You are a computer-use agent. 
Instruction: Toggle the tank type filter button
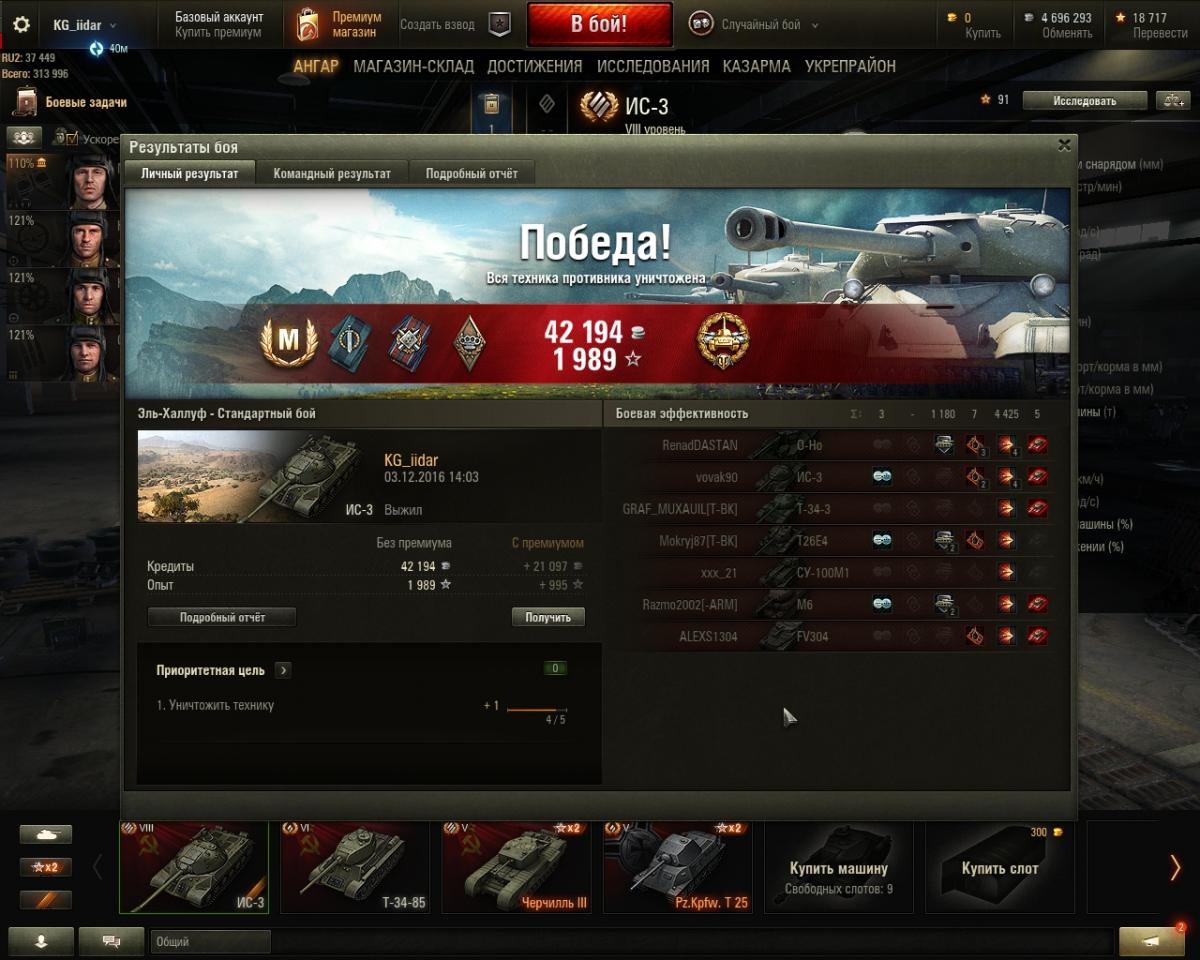pyautogui.click(x=46, y=834)
